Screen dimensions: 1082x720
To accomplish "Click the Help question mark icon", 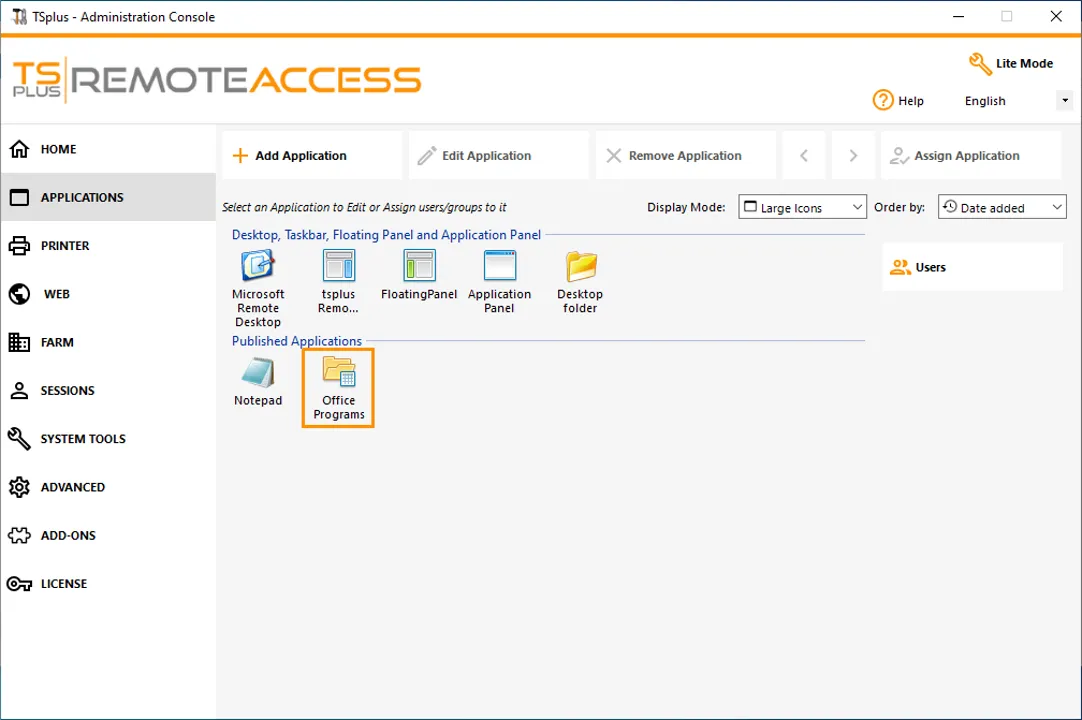I will [x=884, y=100].
